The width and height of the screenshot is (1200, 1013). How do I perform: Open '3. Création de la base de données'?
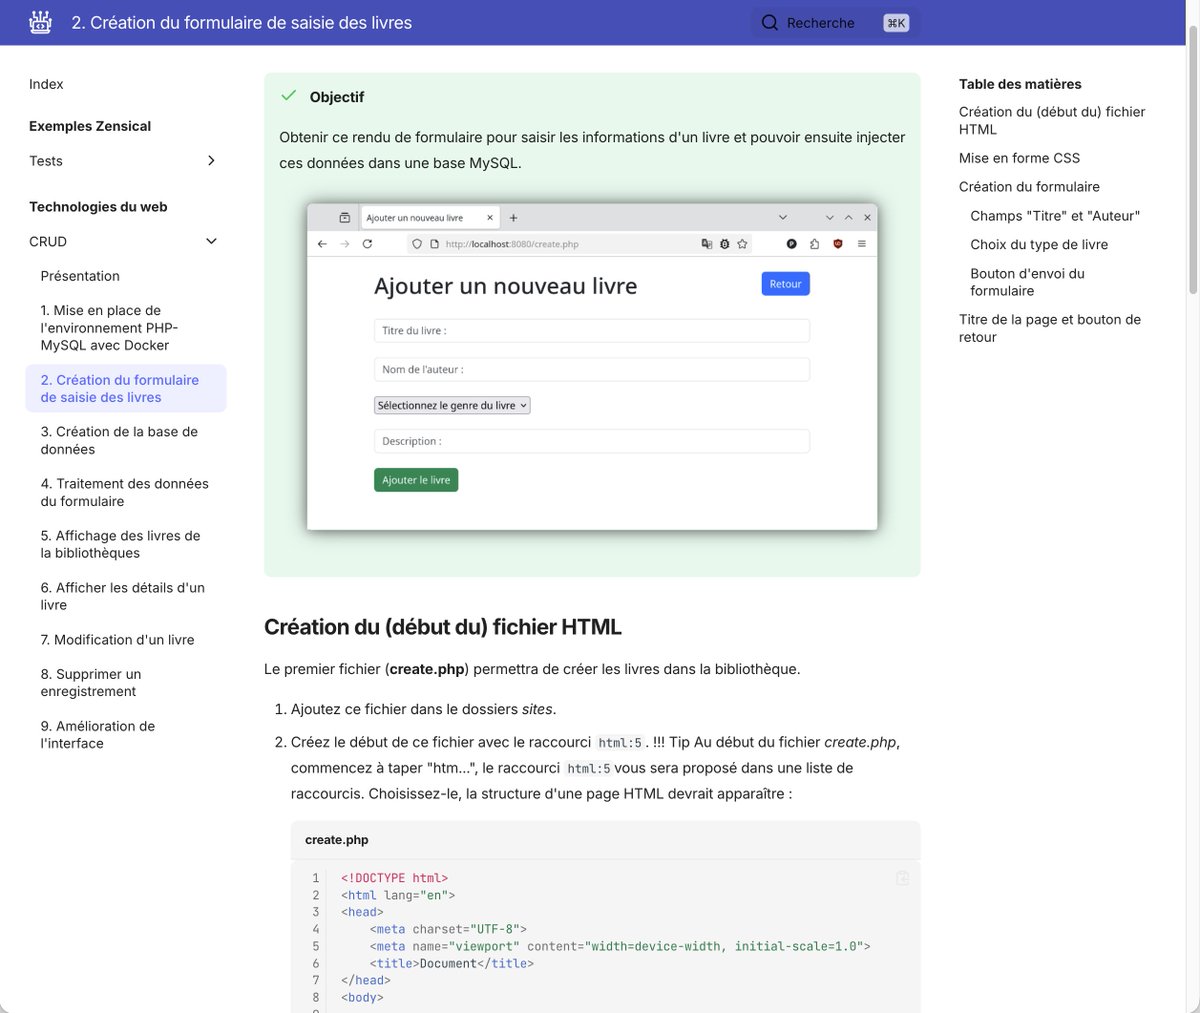coord(119,440)
